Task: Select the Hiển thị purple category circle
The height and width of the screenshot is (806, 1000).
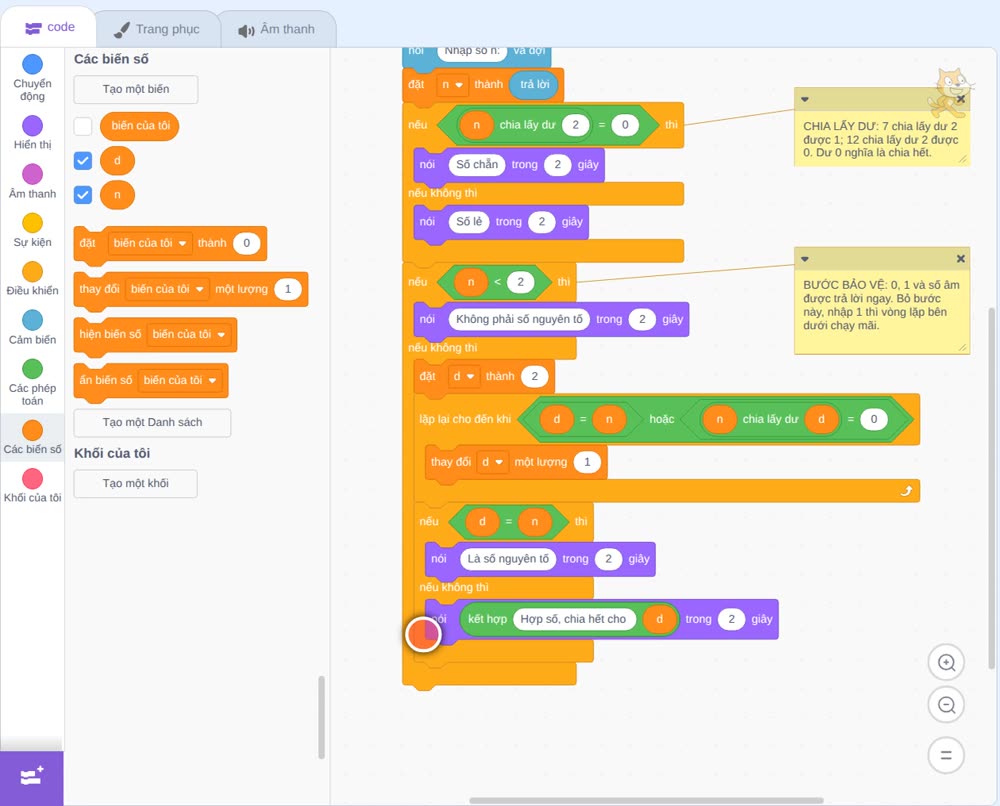Action: (x=33, y=126)
